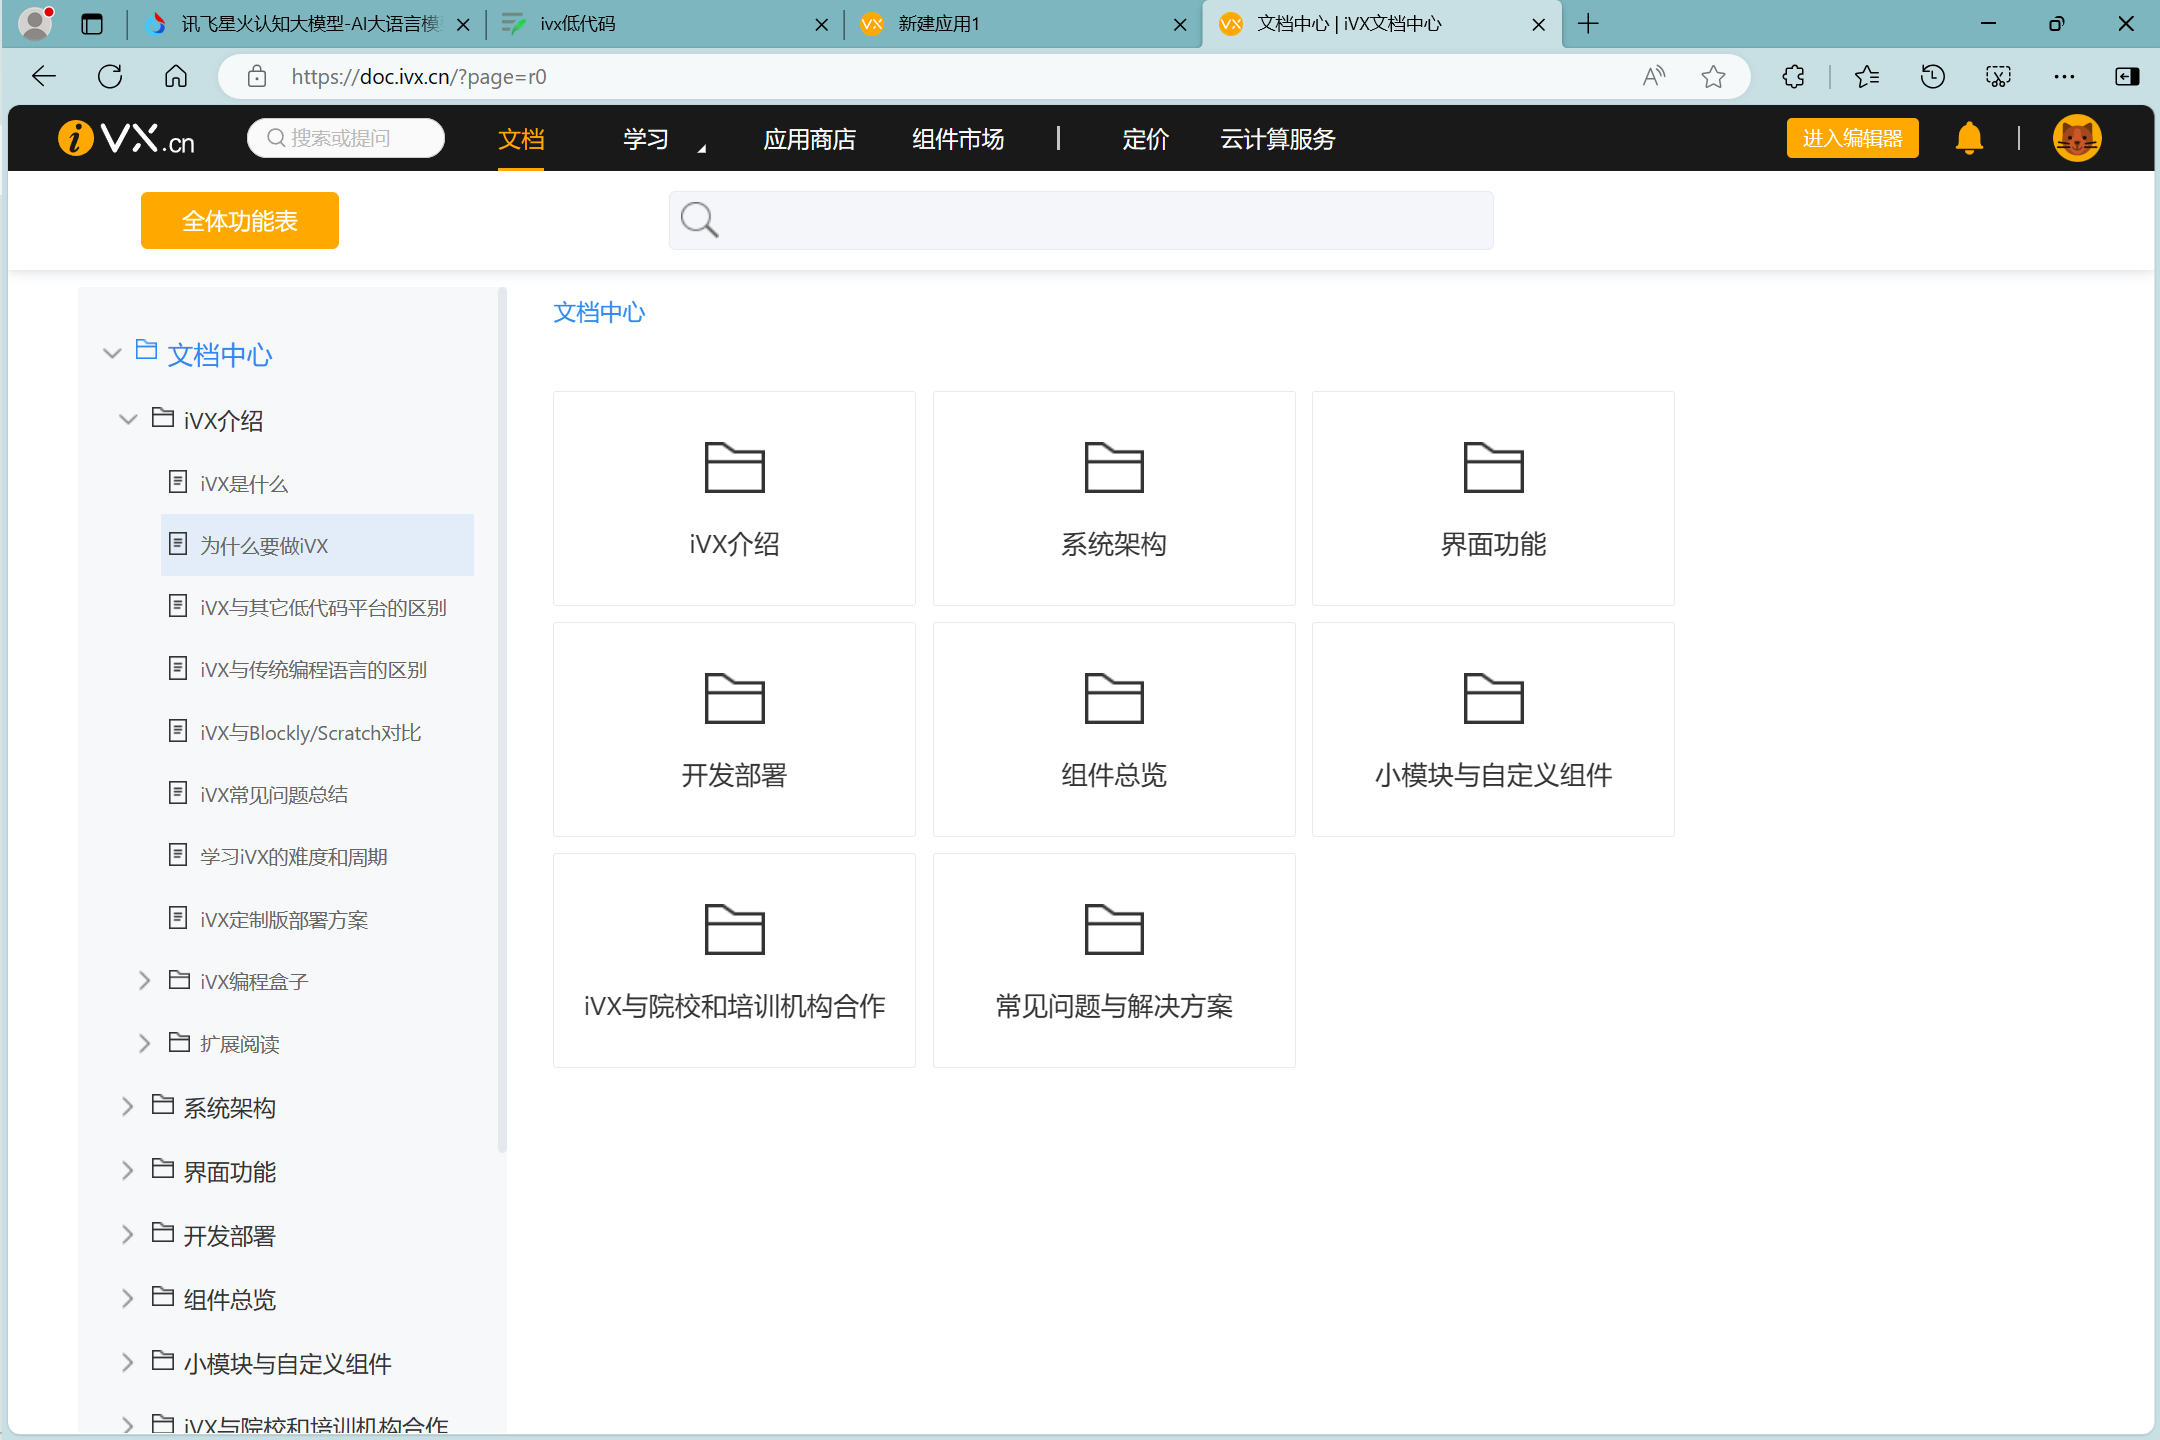Expand the 开发部署 tree node
The image size is (2160, 1440).
(128, 1234)
